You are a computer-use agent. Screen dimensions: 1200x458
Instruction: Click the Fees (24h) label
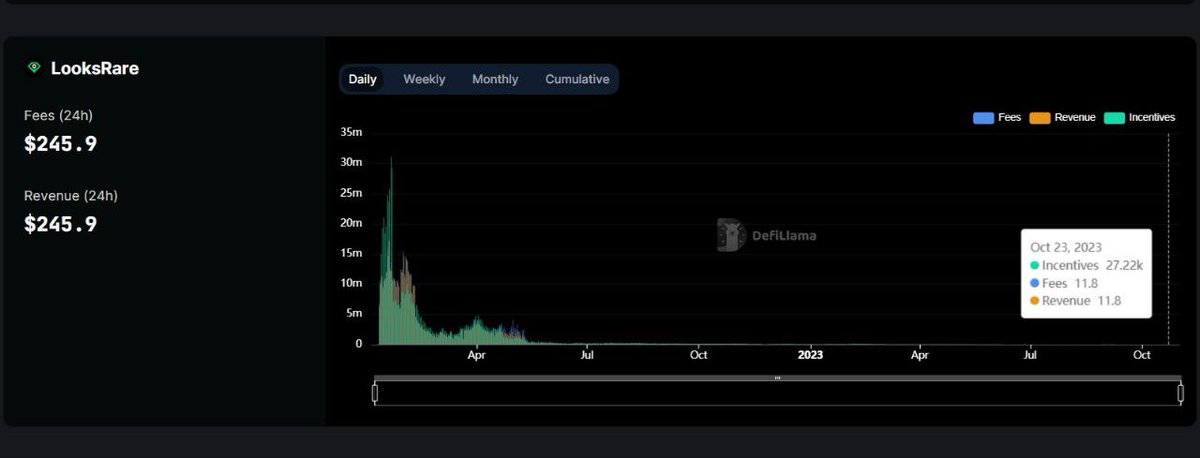coord(58,115)
